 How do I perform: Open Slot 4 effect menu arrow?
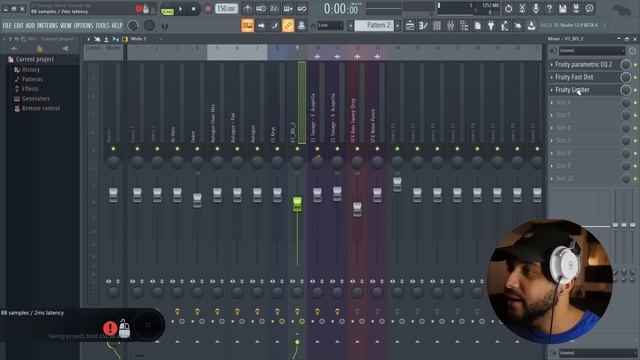click(552, 102)
